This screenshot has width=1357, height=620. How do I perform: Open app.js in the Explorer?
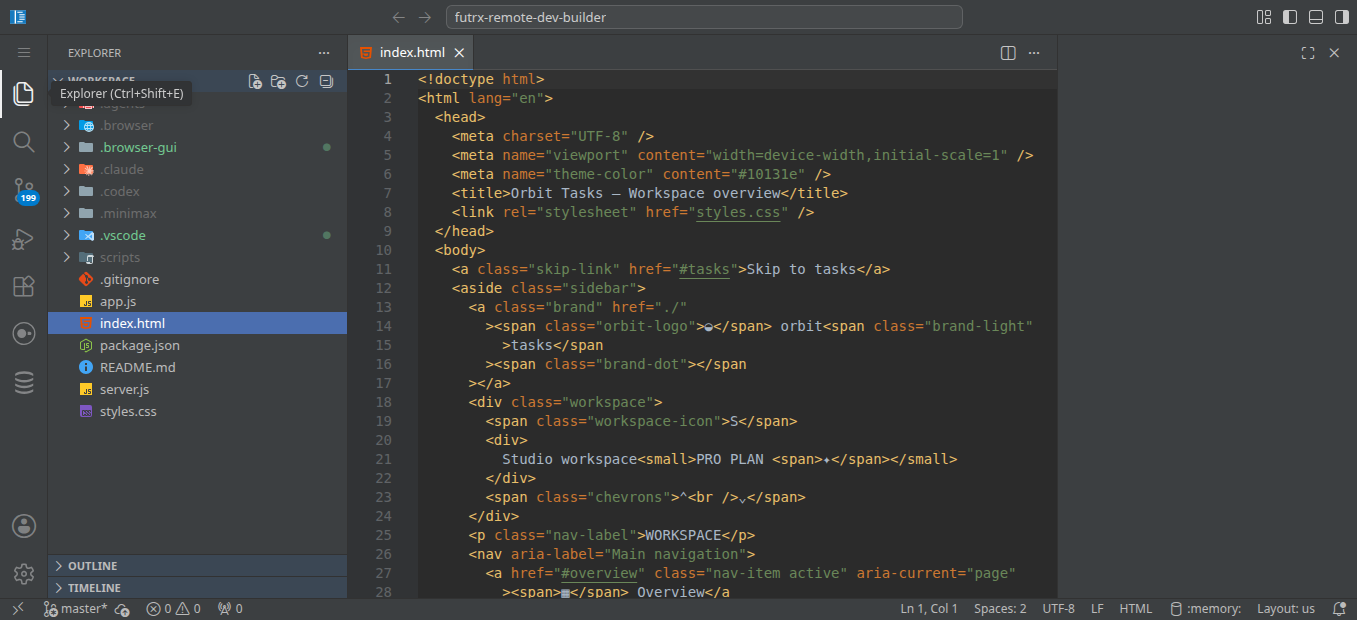pyautogui.click(x=197, y=301)
